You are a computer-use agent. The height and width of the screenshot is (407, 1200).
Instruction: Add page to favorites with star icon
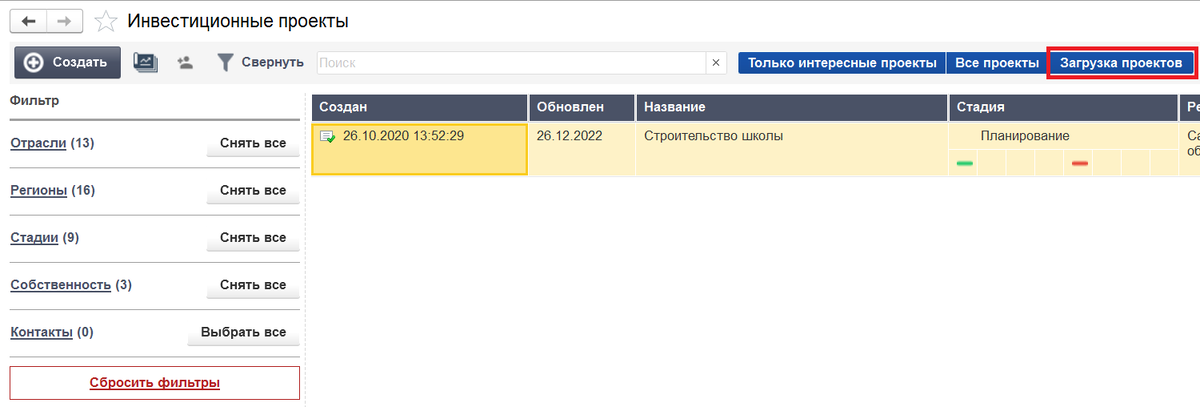tap(105, 21)
